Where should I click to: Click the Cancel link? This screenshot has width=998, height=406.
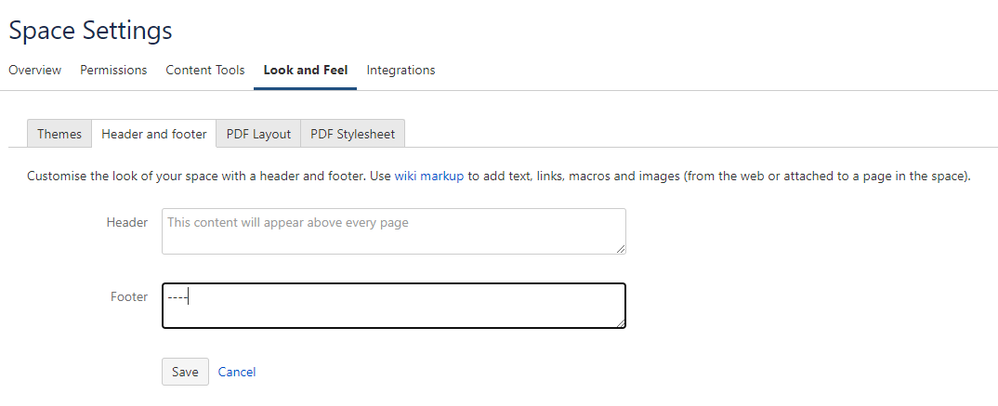pos(237,372)
